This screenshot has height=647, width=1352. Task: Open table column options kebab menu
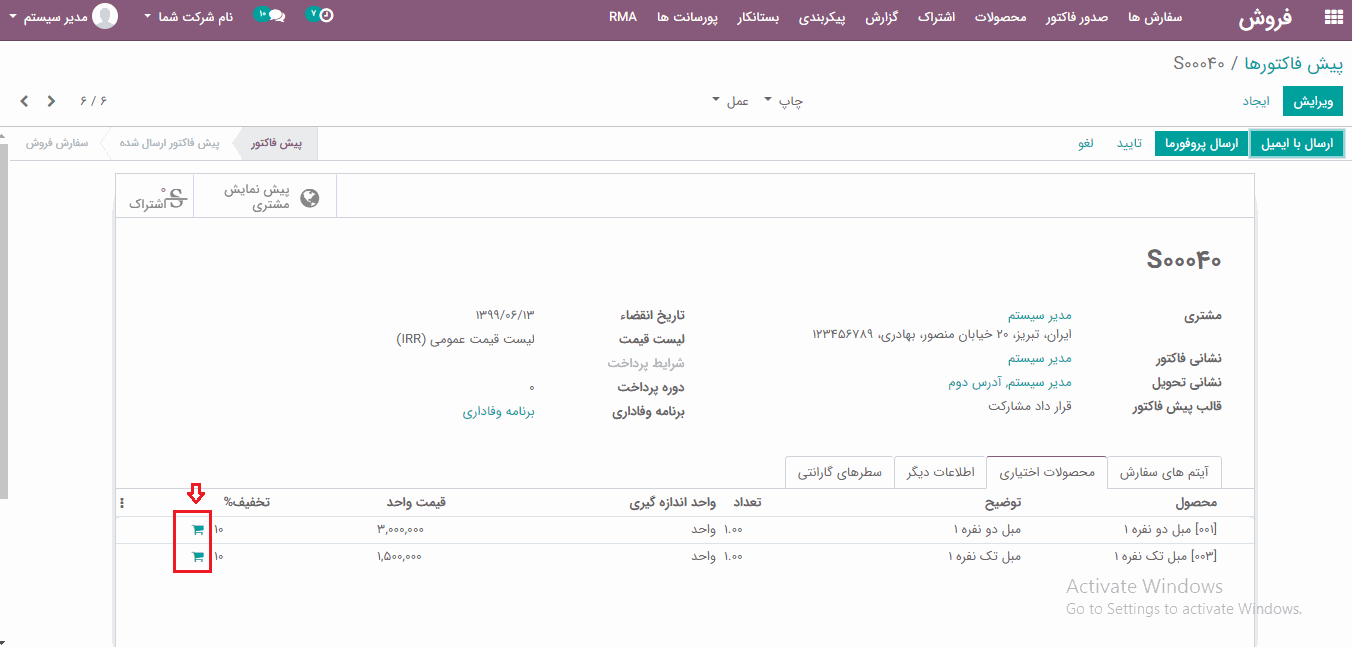122,503
